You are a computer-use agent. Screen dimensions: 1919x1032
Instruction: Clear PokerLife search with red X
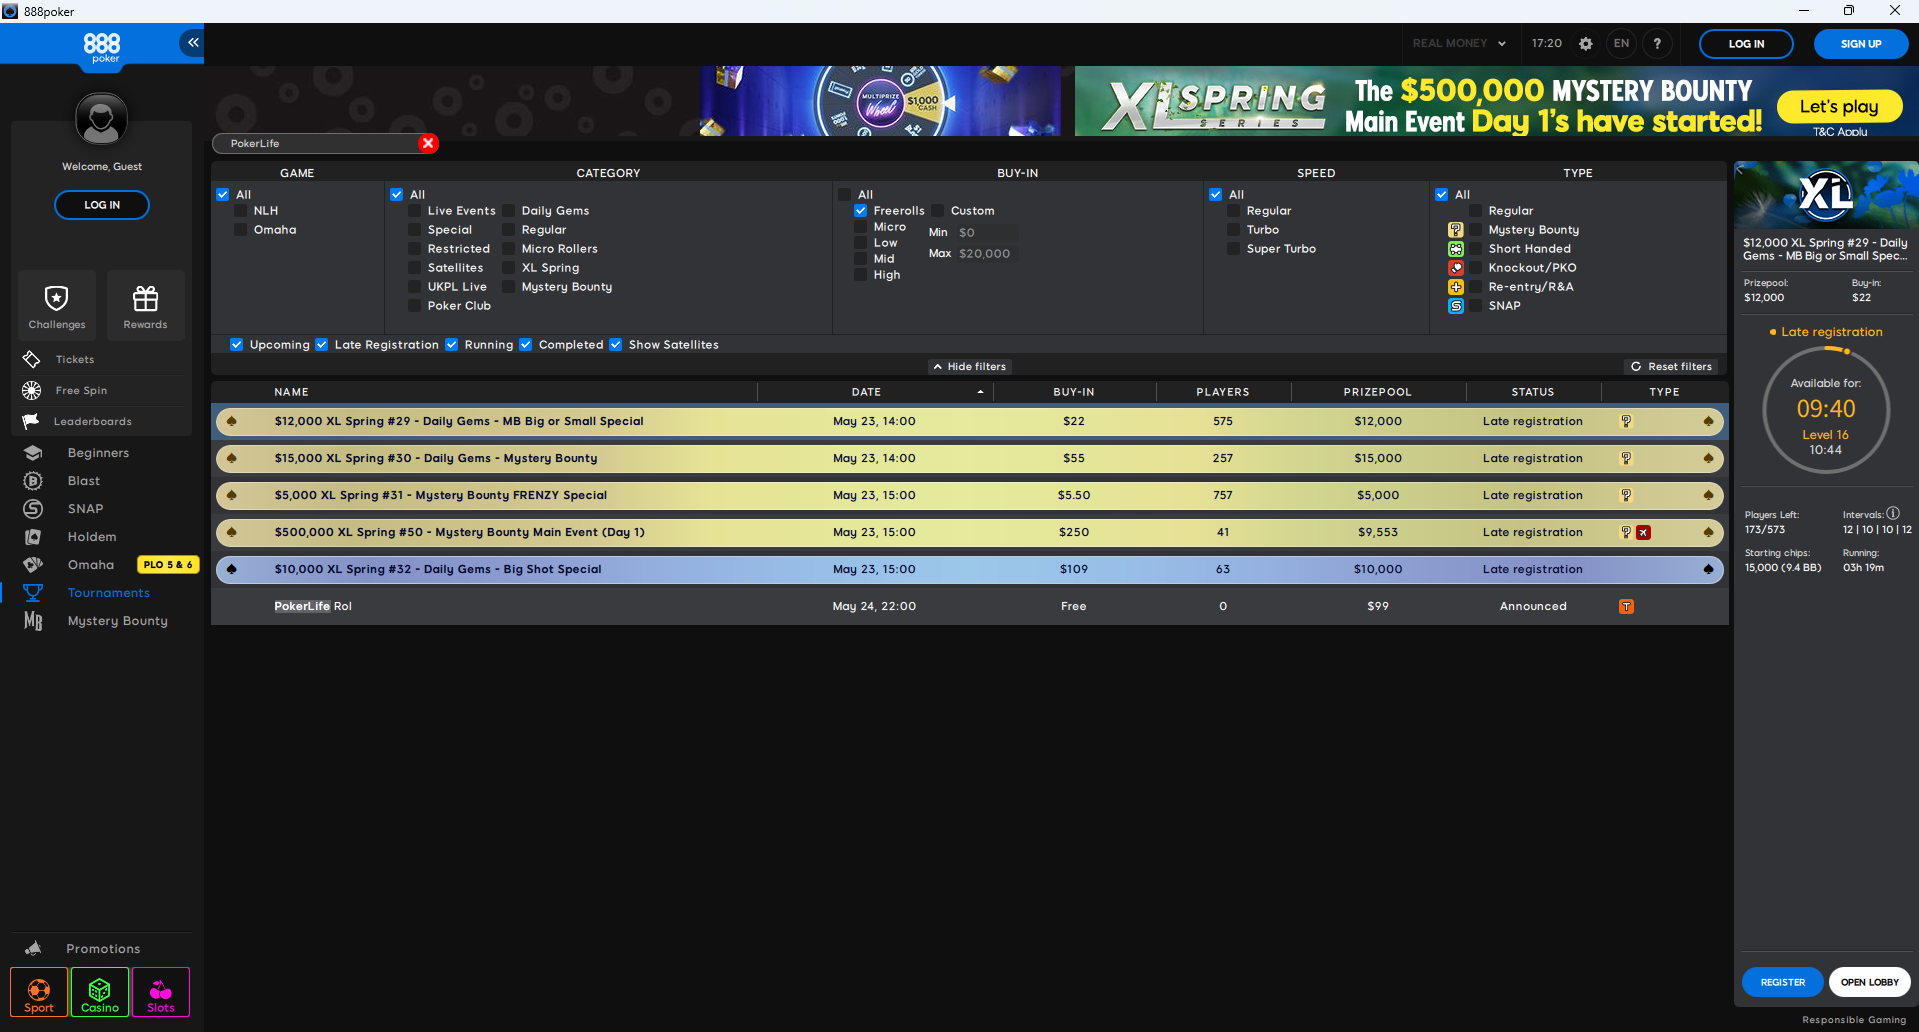[428, 143]
